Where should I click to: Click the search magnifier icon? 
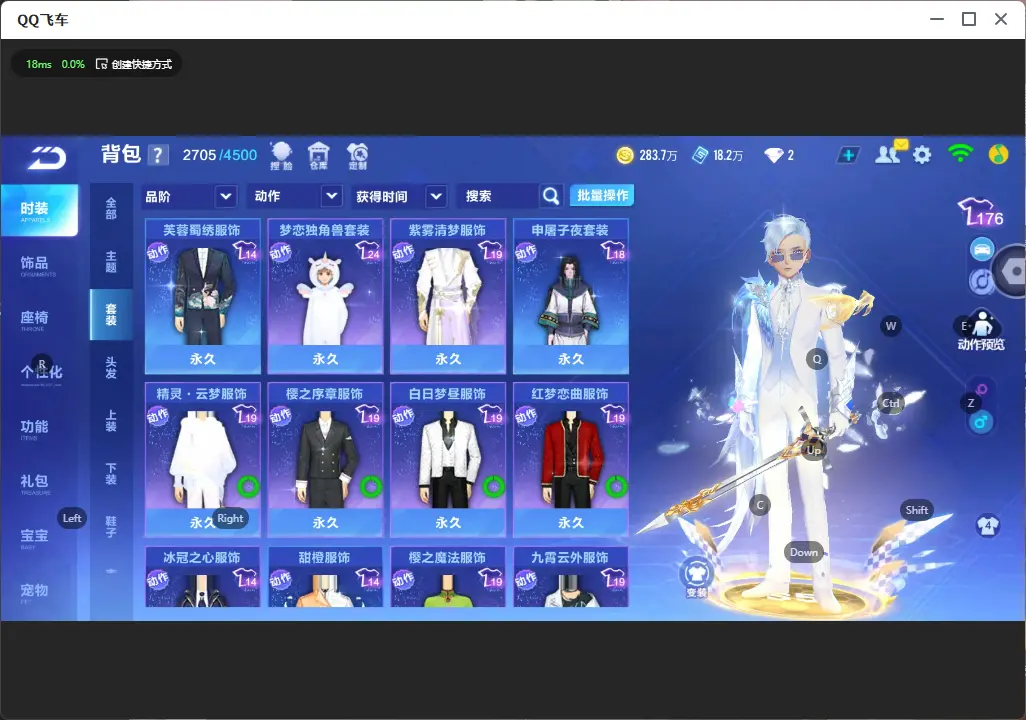pyautogui.click(x=551, y=196)
